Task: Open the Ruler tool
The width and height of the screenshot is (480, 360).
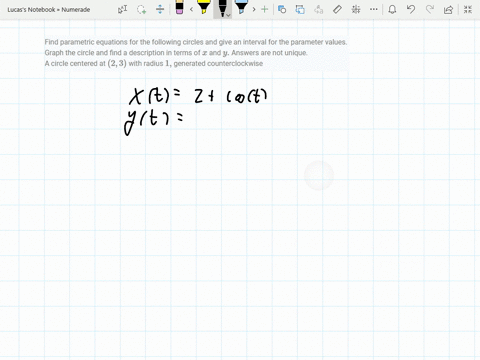Action: 337,9
